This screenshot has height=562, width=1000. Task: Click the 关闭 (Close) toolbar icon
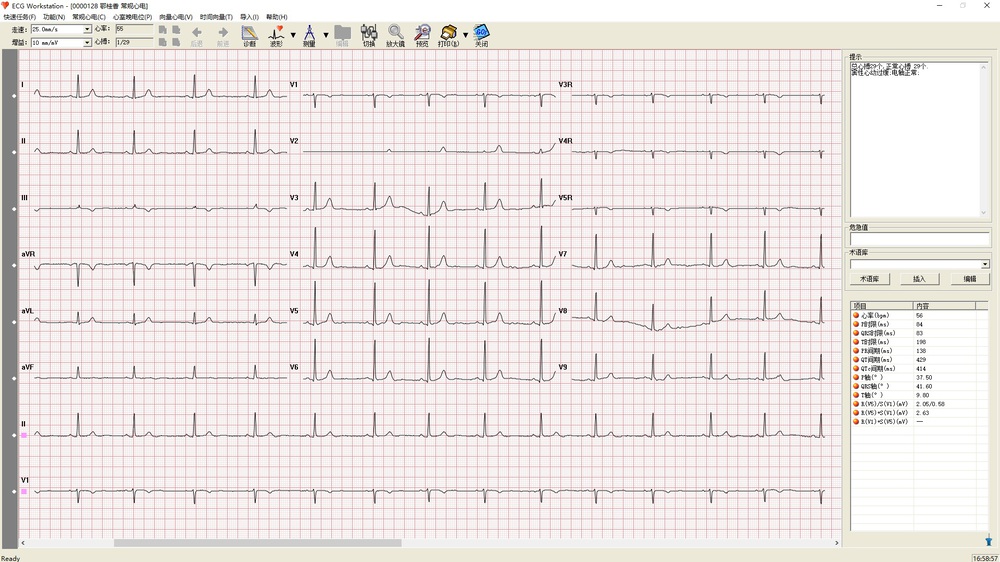pos(481,36)
